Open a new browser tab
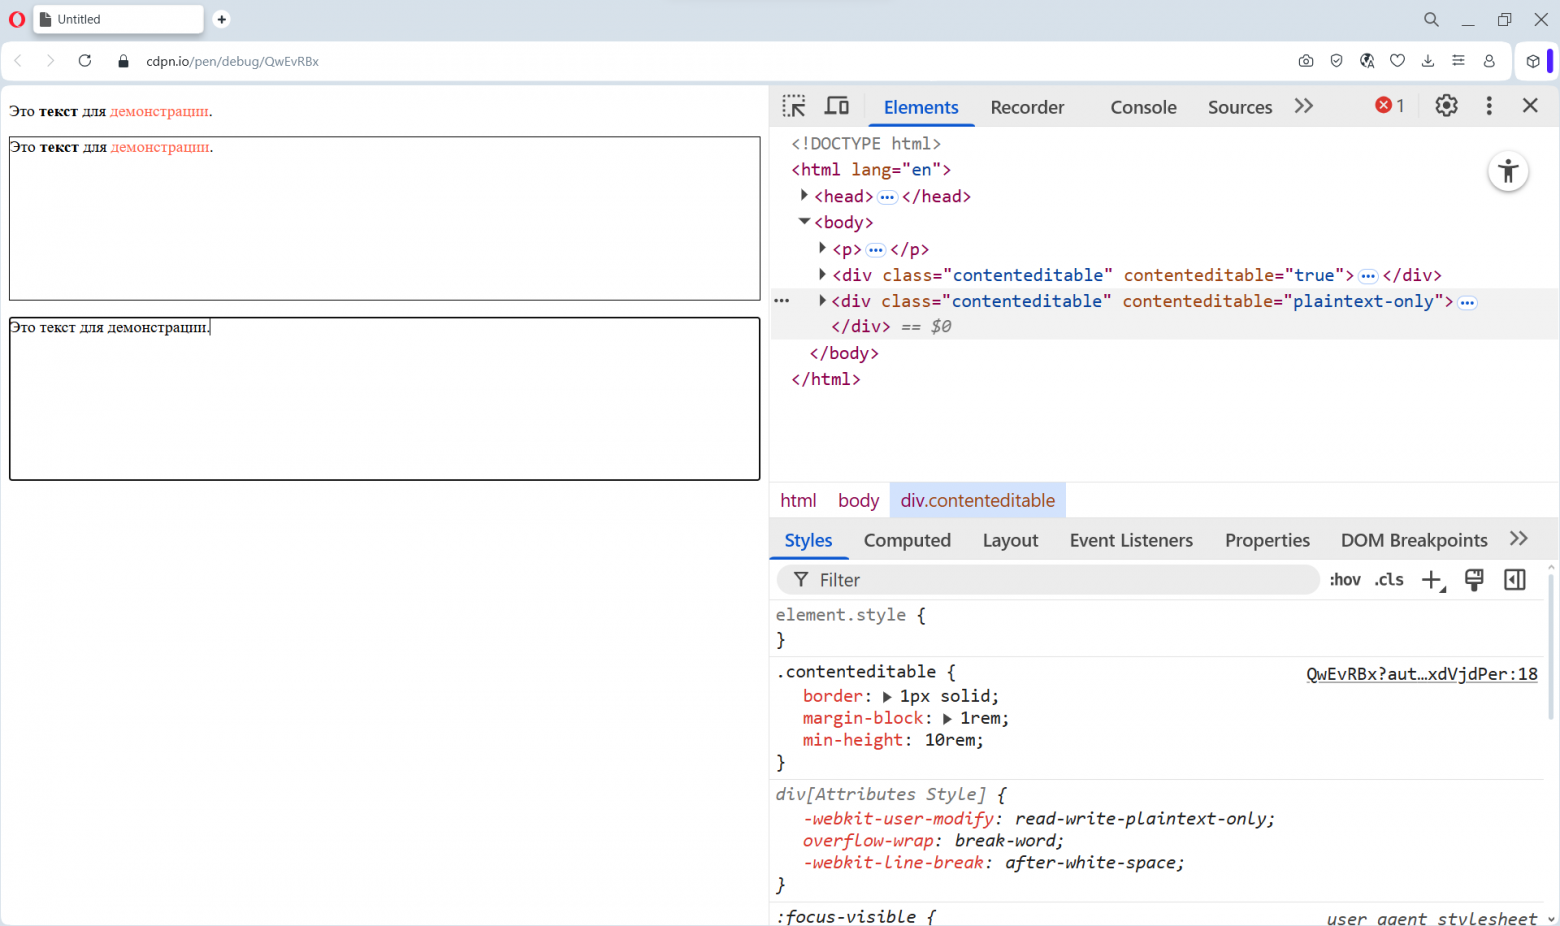This screenshot has height=926, width=1560. (x=221, y=19)
